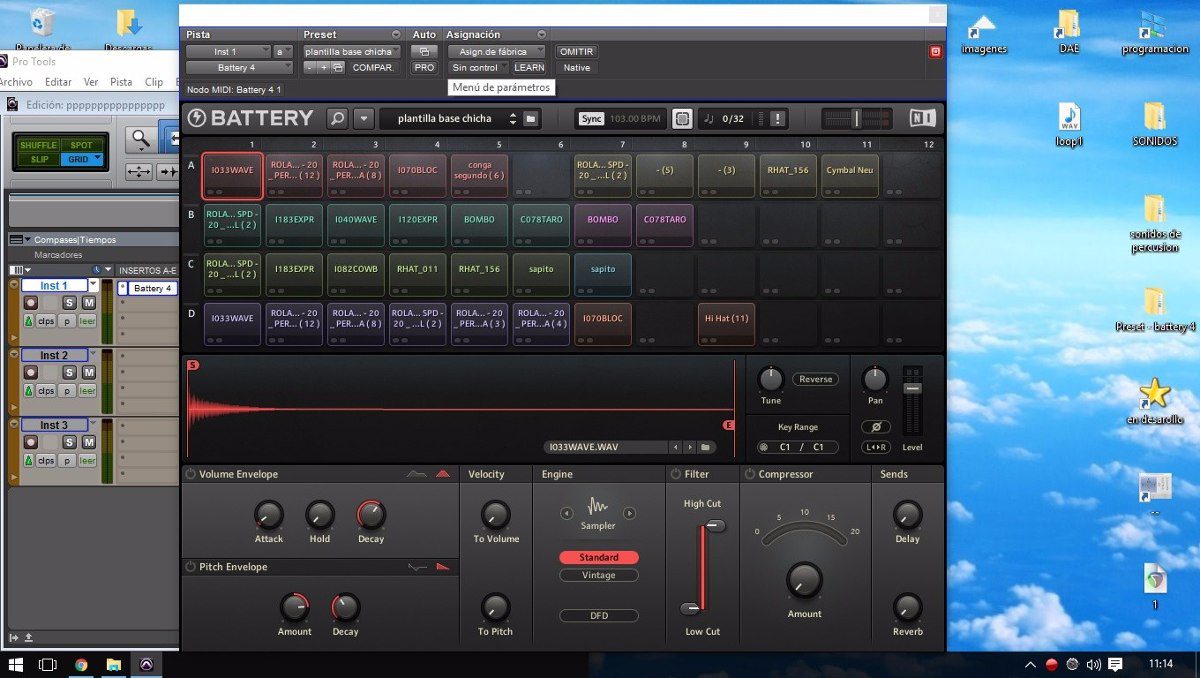The width and height of the screenshot is (1200, 678).
Task: Click the phase invert icon under Pan
Action: [x=875, y=427]
